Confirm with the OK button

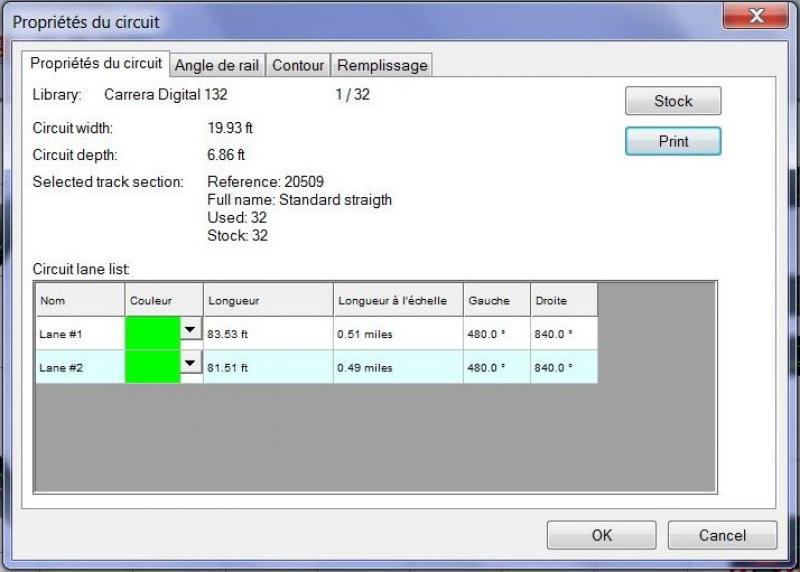click(601, 535)
